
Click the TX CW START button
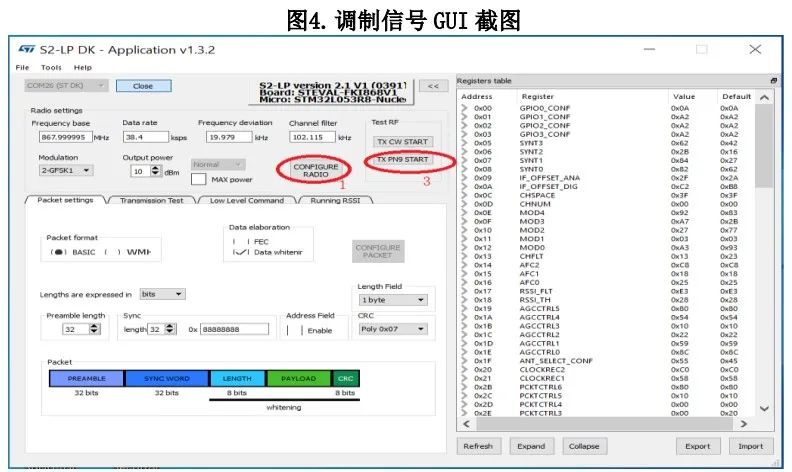403,141
